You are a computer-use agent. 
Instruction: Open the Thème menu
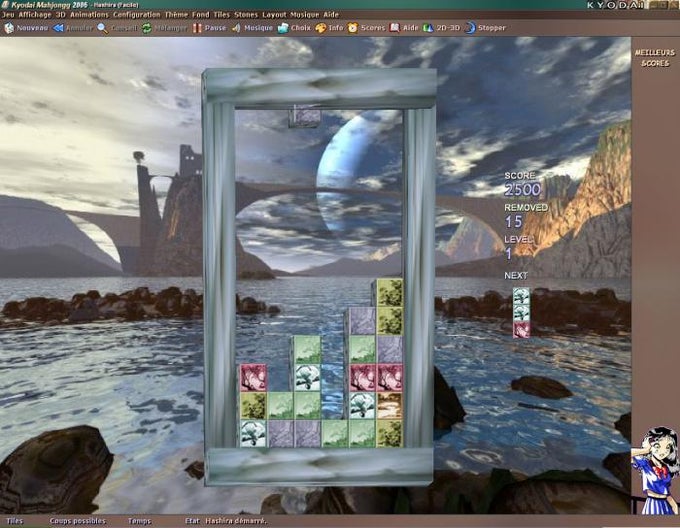point(176,14)
